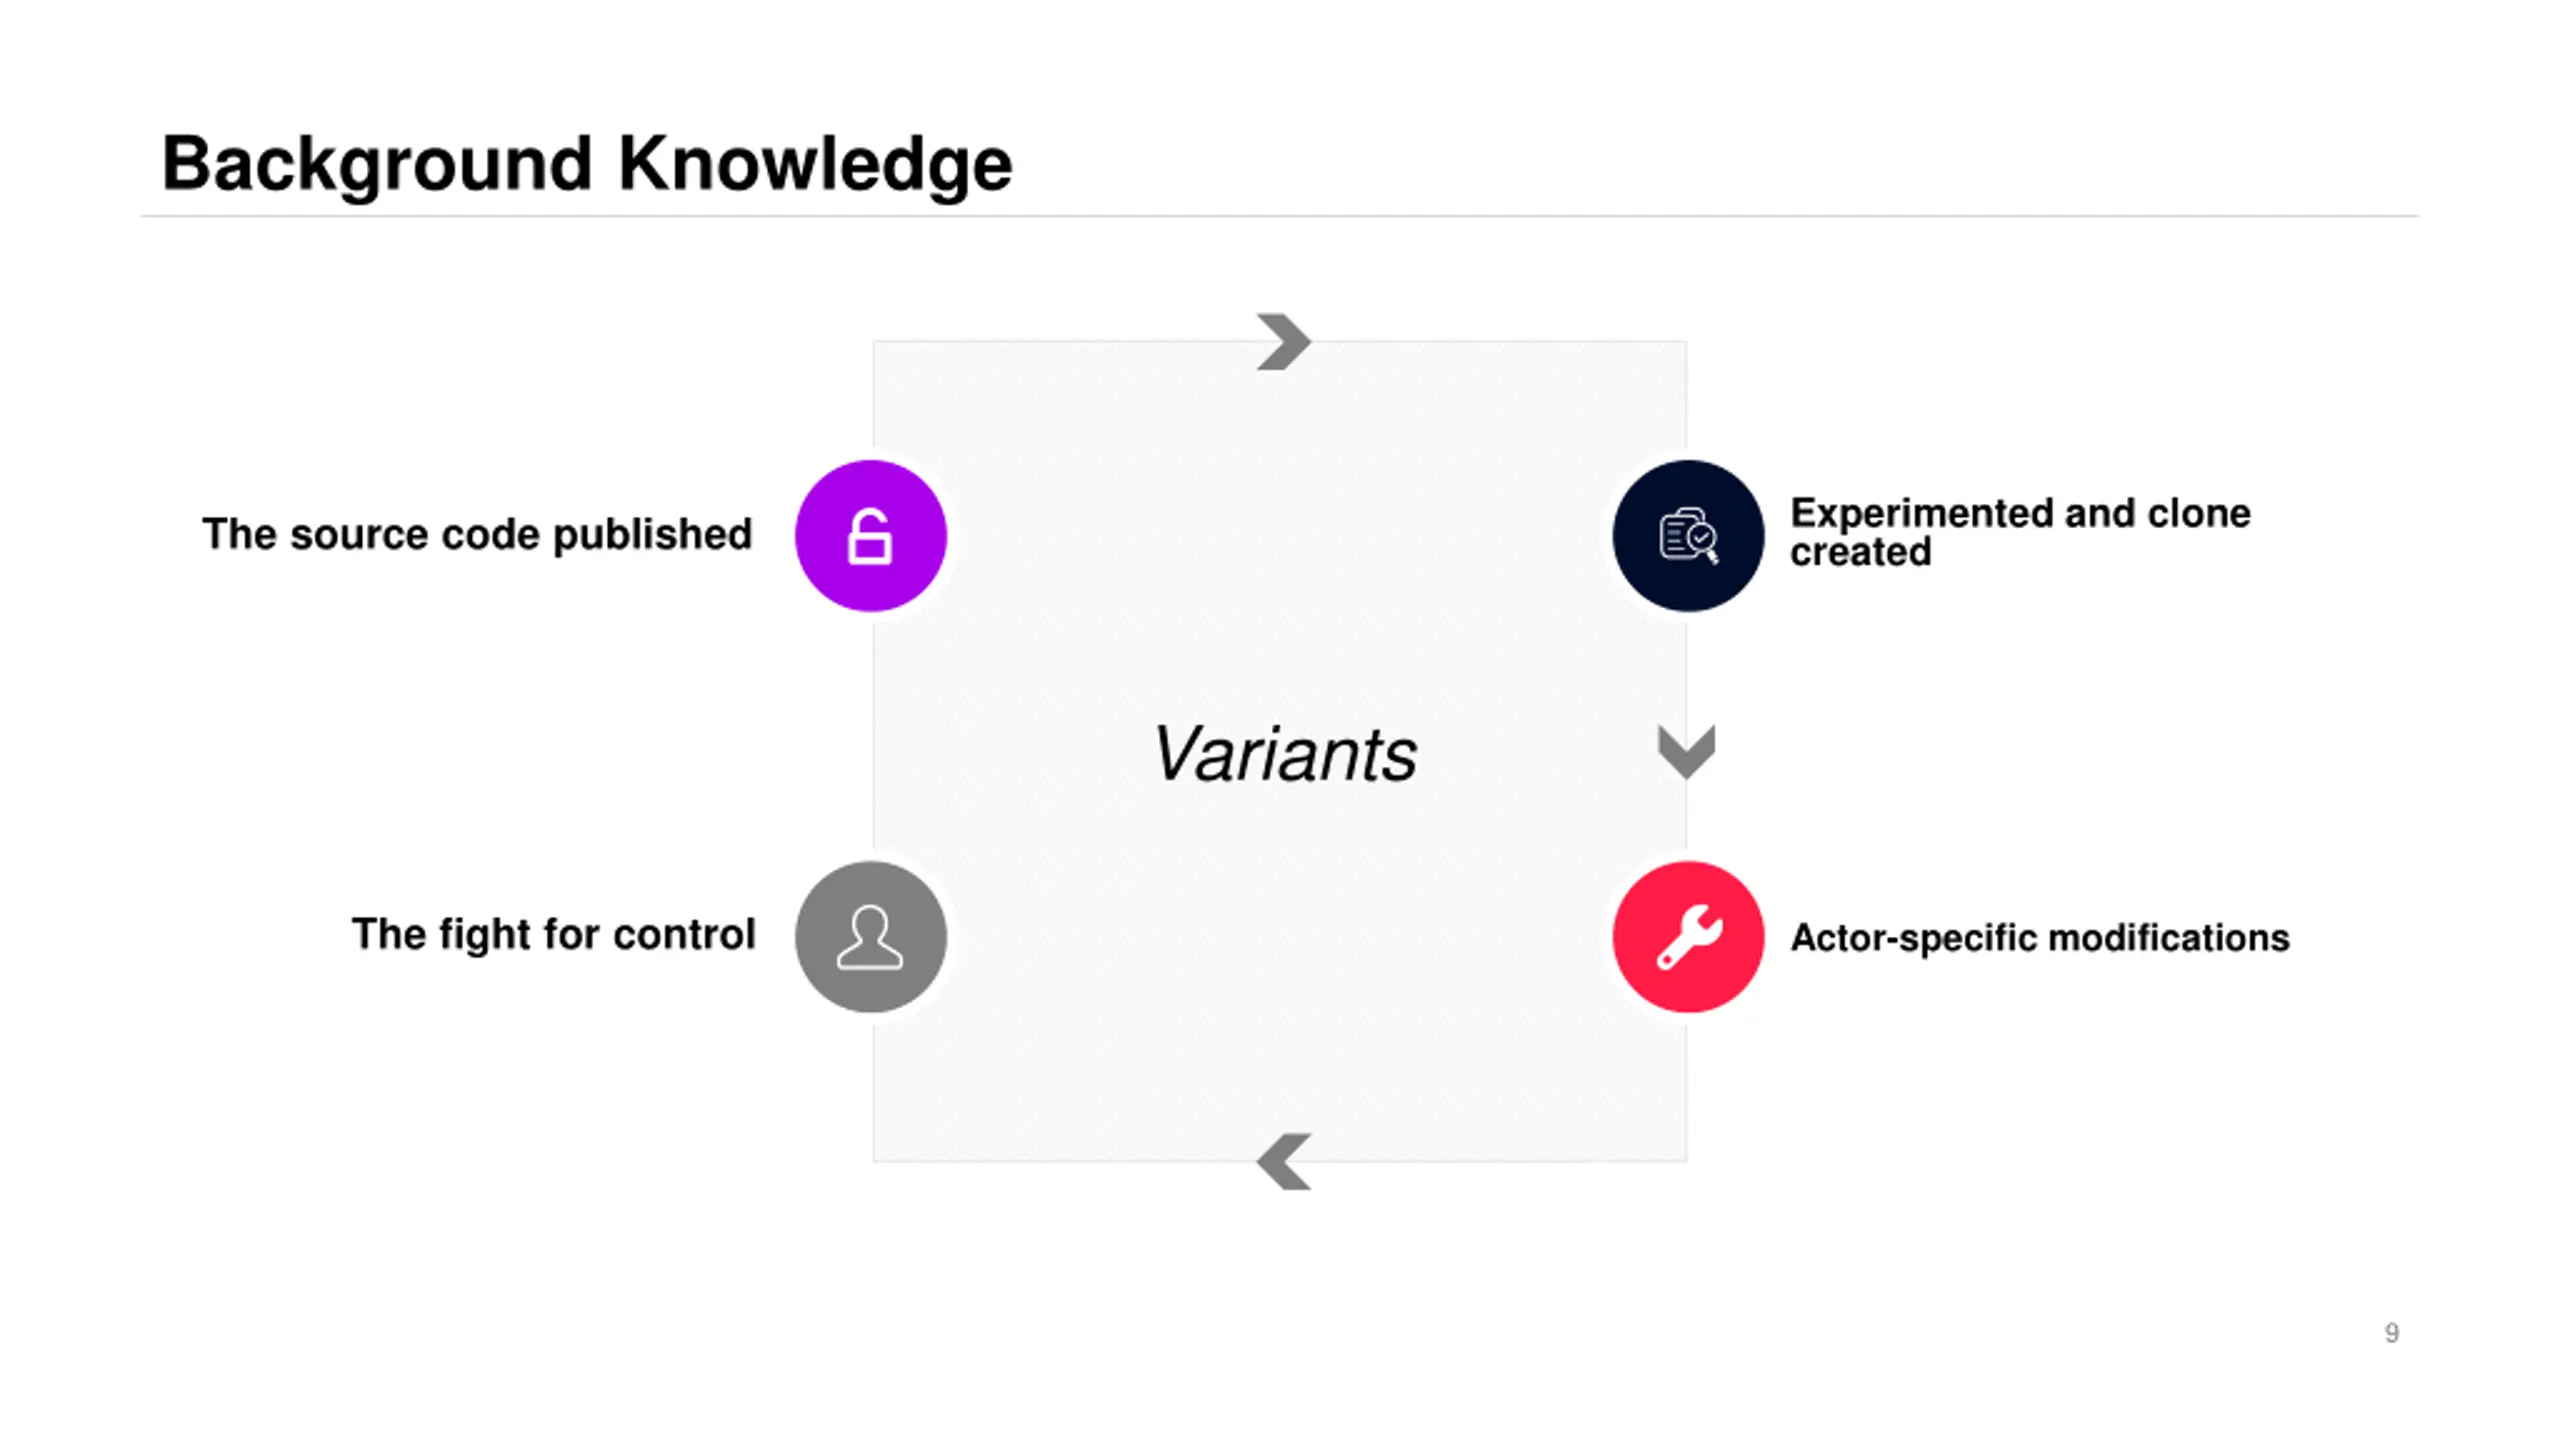The height and width of the screenshot is (1440, 2560).
Task: Select "The source code published" label
Action: pyautogui.click(x=477, y=535)
